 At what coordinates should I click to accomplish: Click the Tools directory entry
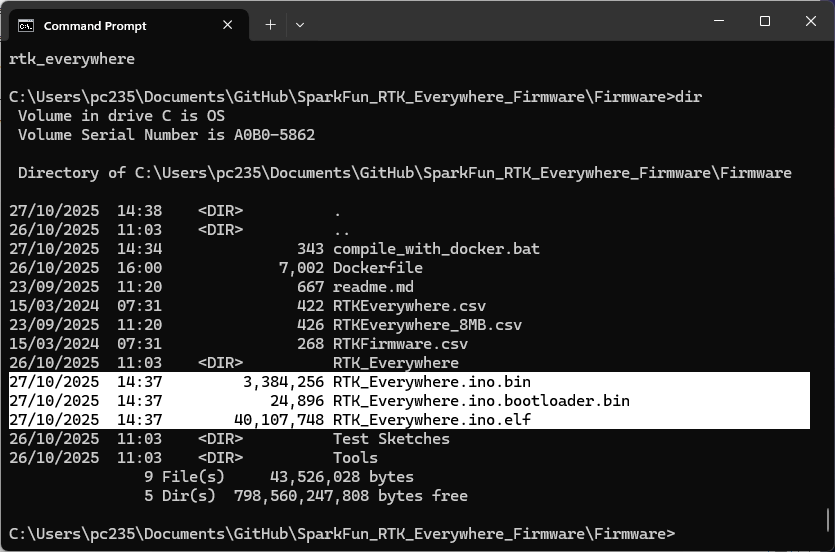click(355, 458)
